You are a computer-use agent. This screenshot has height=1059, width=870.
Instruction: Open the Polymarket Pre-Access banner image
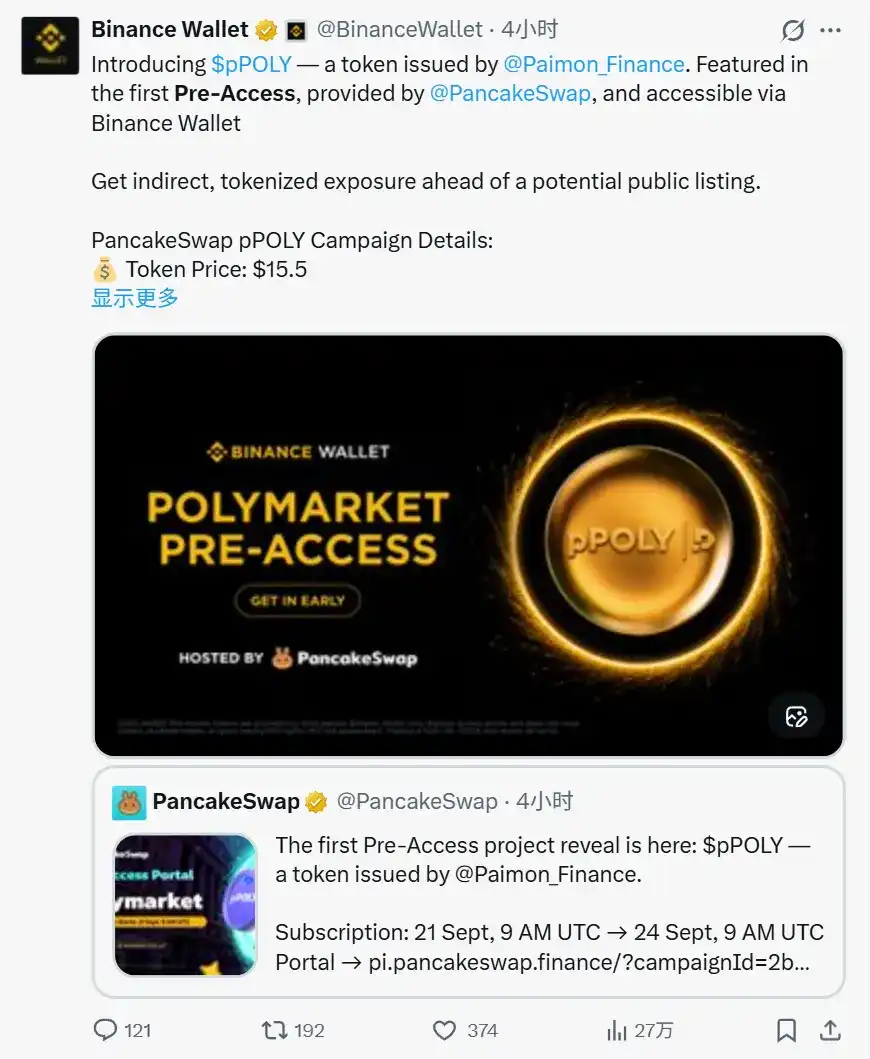click(x=469, y=546)
